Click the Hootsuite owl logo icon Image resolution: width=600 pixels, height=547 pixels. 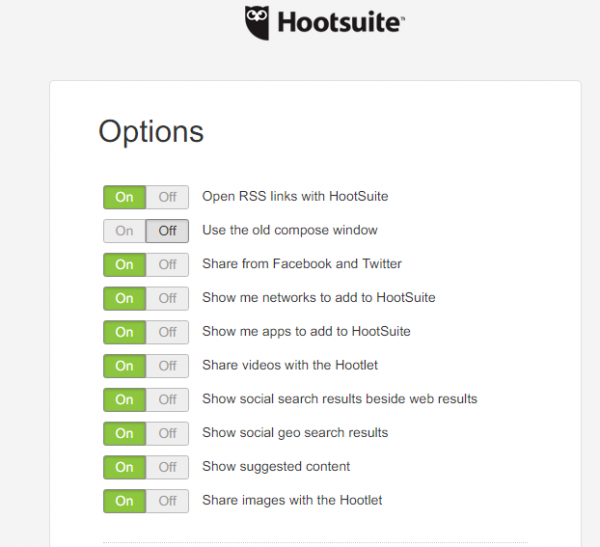tap(258, 23)
